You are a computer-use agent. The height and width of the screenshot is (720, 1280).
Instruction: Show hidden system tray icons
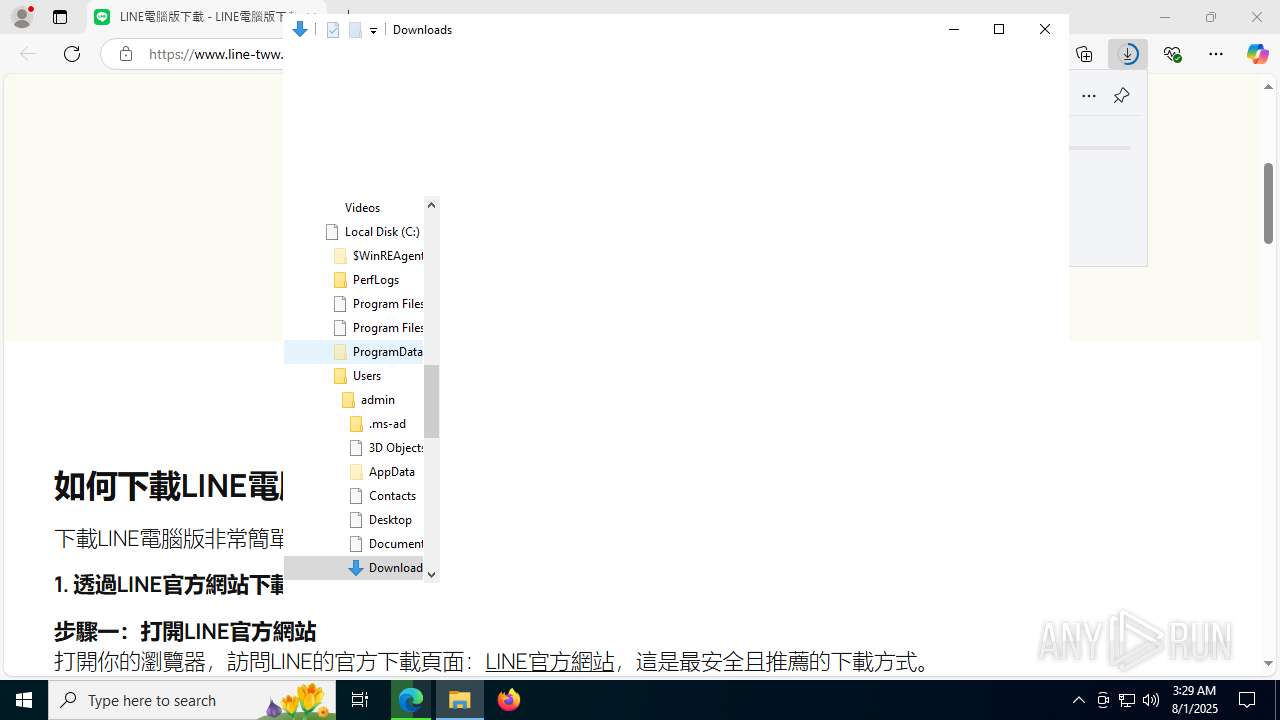(1078, 700)
